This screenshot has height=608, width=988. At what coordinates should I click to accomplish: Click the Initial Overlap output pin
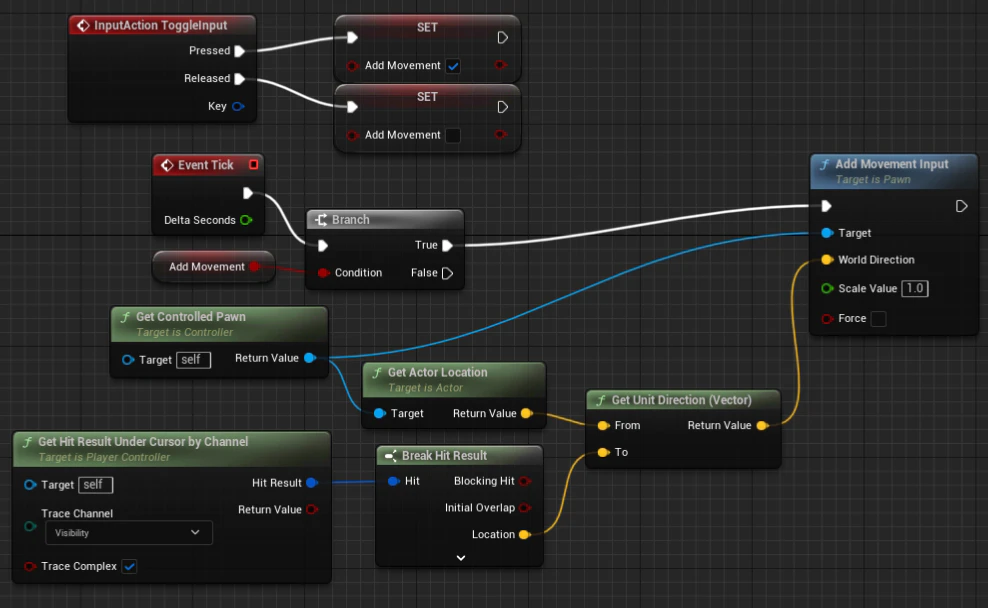(524, 508)
